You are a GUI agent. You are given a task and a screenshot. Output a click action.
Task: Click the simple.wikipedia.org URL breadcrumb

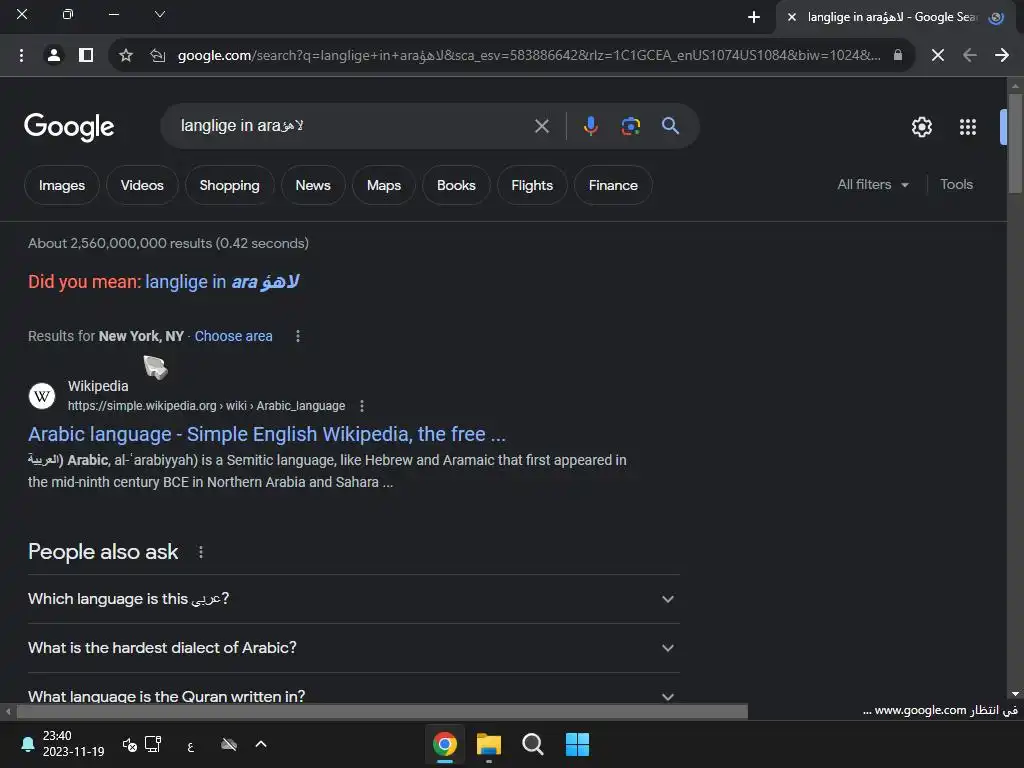(x=206, y=406)
